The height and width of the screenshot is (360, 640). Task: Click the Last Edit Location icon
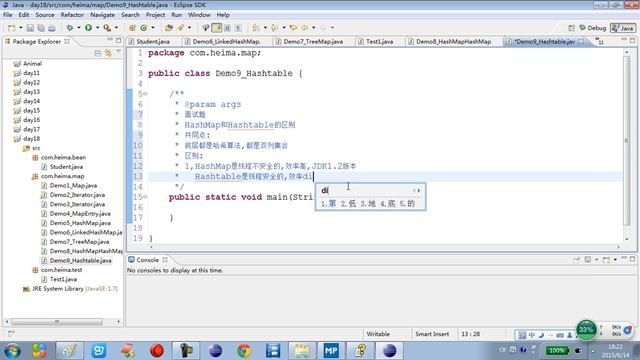293,28
